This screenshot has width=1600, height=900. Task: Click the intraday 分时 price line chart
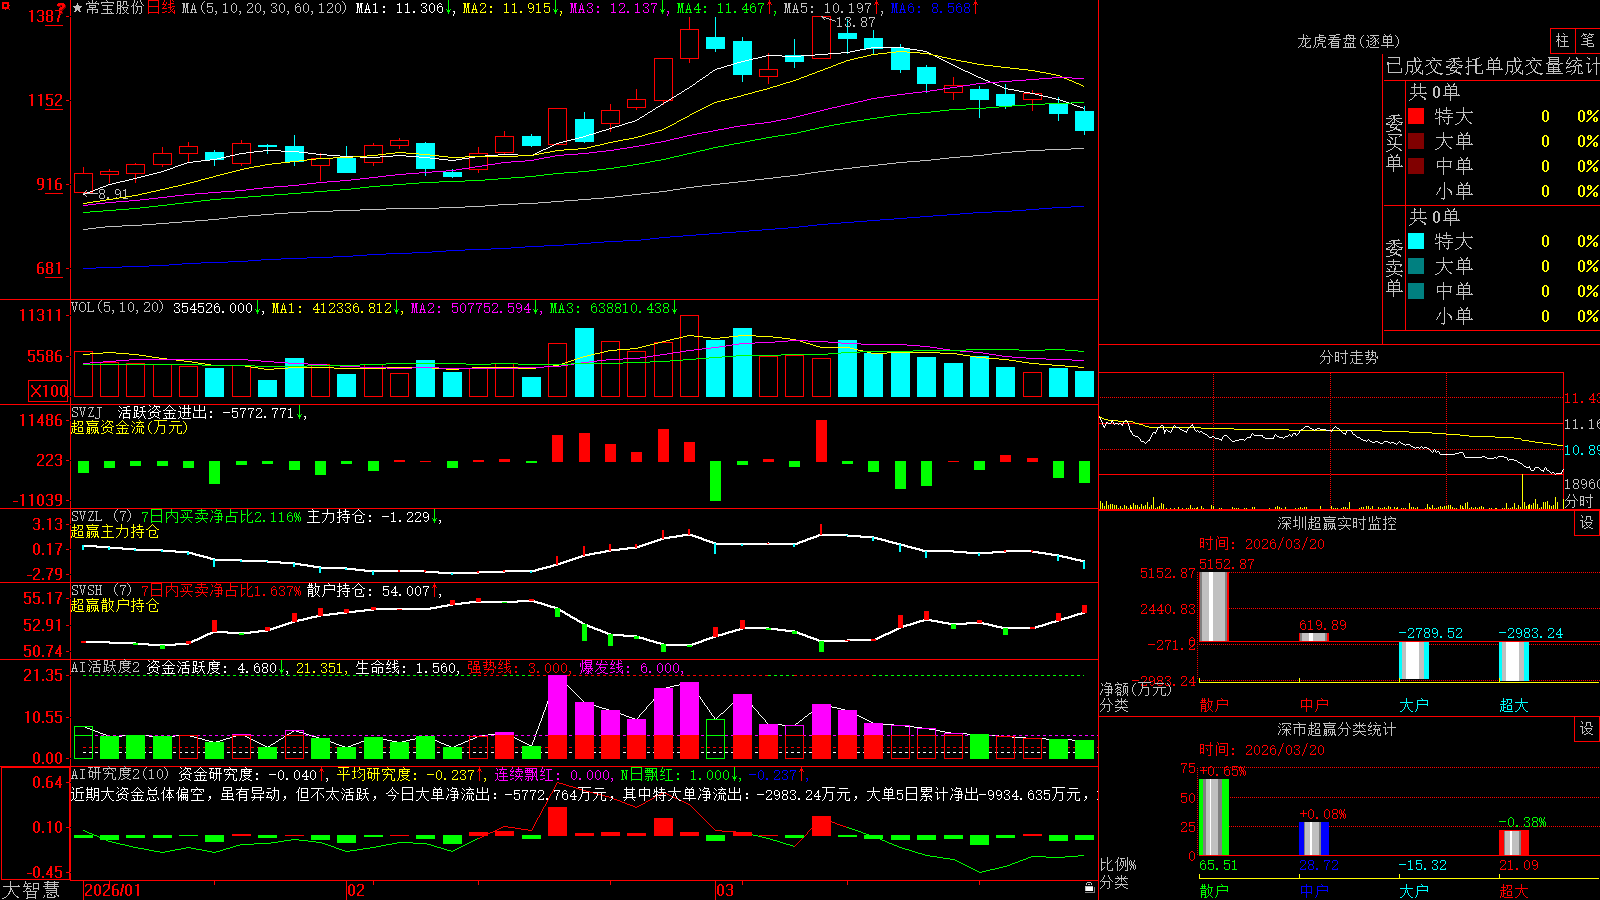(1331, 441)
